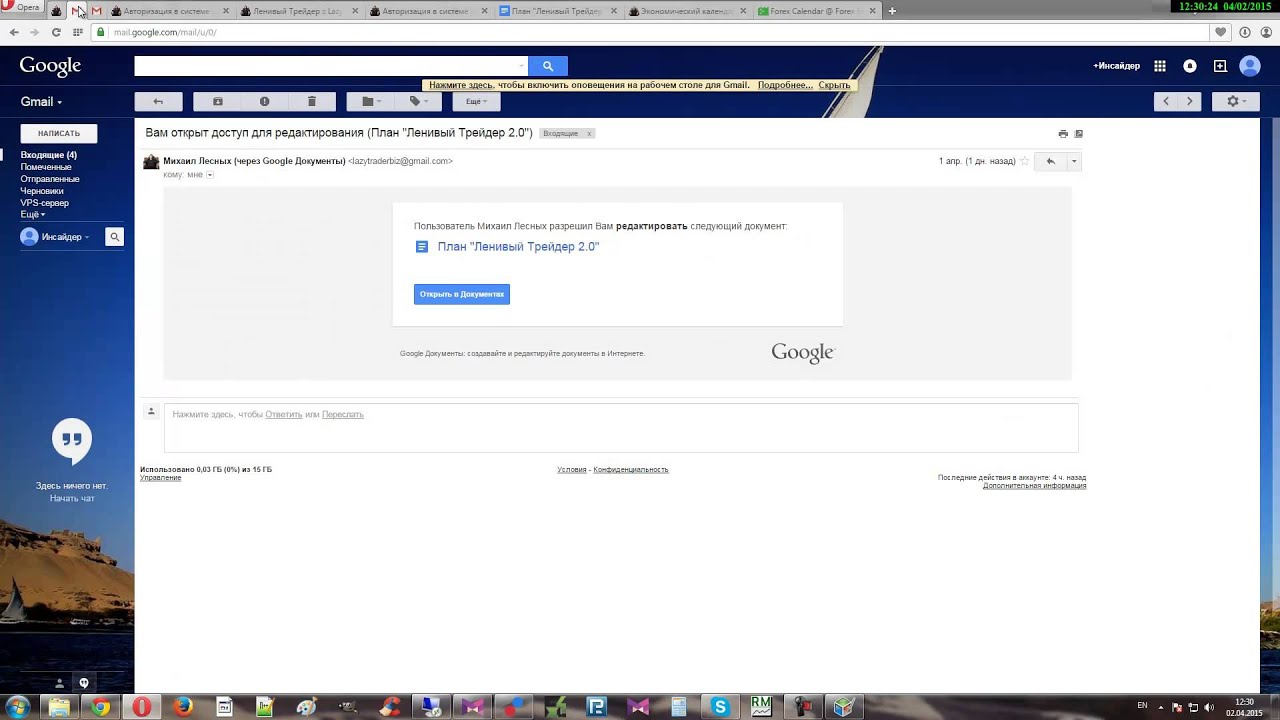Show the older message arrow
1280x720 pixels.
tap(1189, 101)
